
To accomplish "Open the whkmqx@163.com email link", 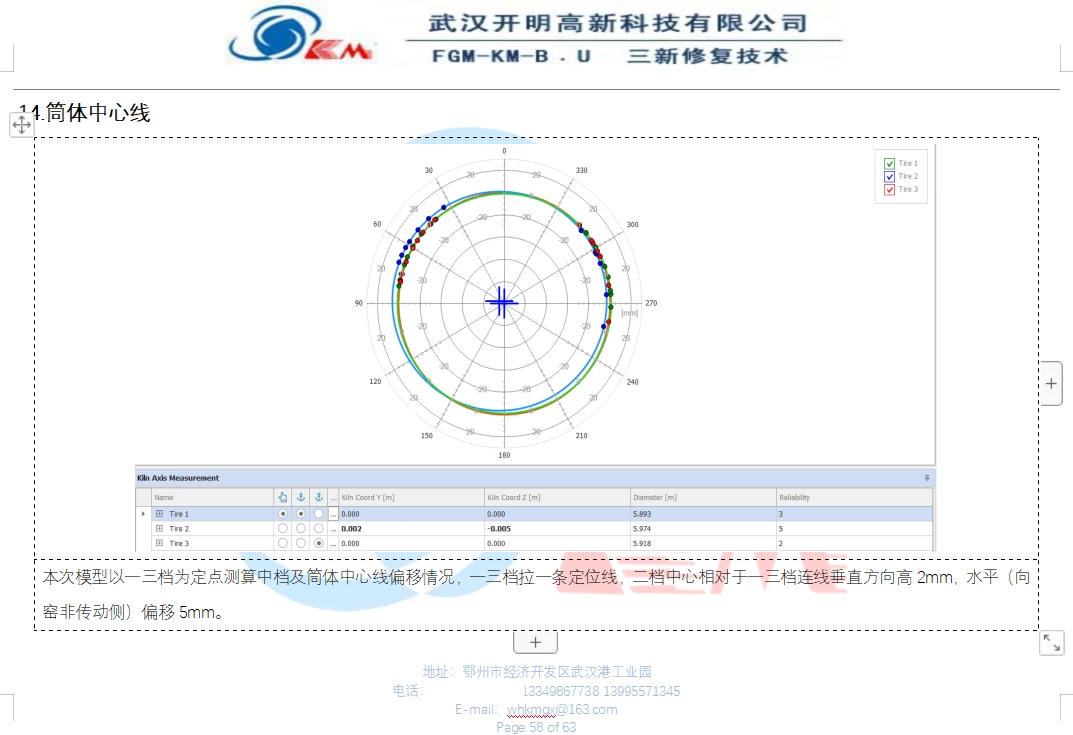I will point(562,710).
